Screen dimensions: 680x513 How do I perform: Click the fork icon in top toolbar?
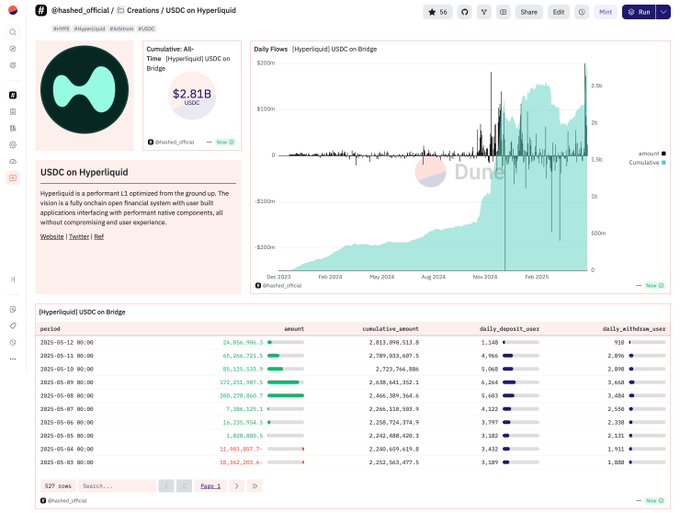click(484, 12)
